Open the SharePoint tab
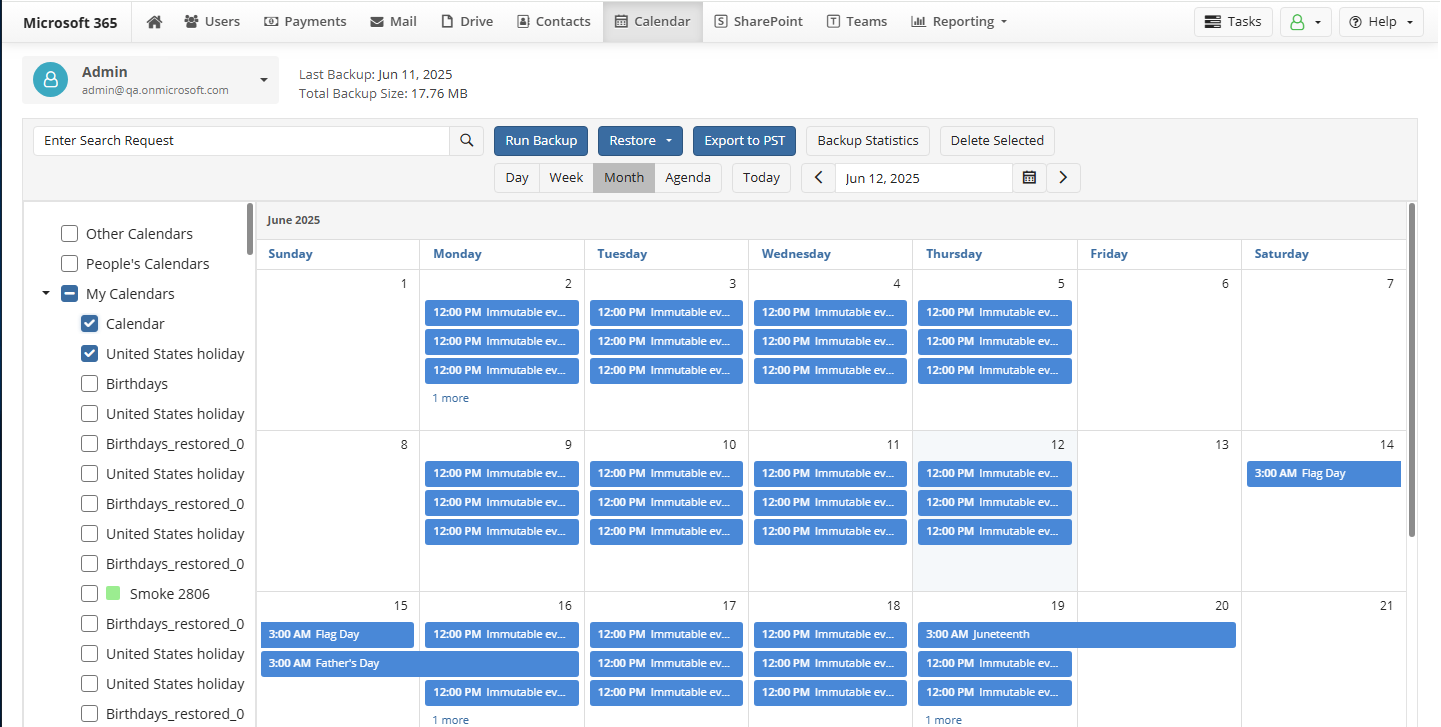1441x727 pixels. click(x=759, y=21)
